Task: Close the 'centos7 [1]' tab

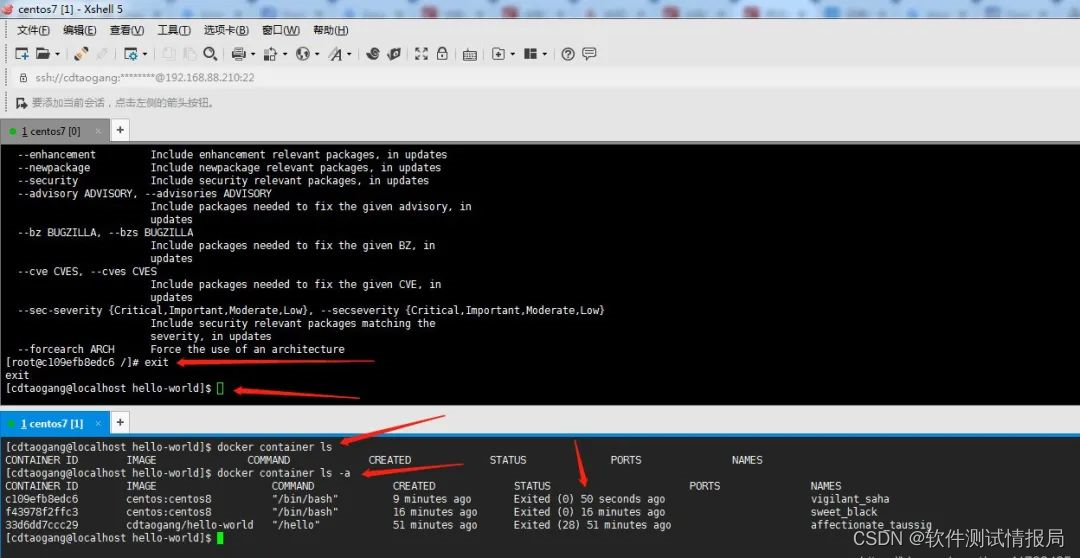Action: pyautogui.click(x=98, y=423)
